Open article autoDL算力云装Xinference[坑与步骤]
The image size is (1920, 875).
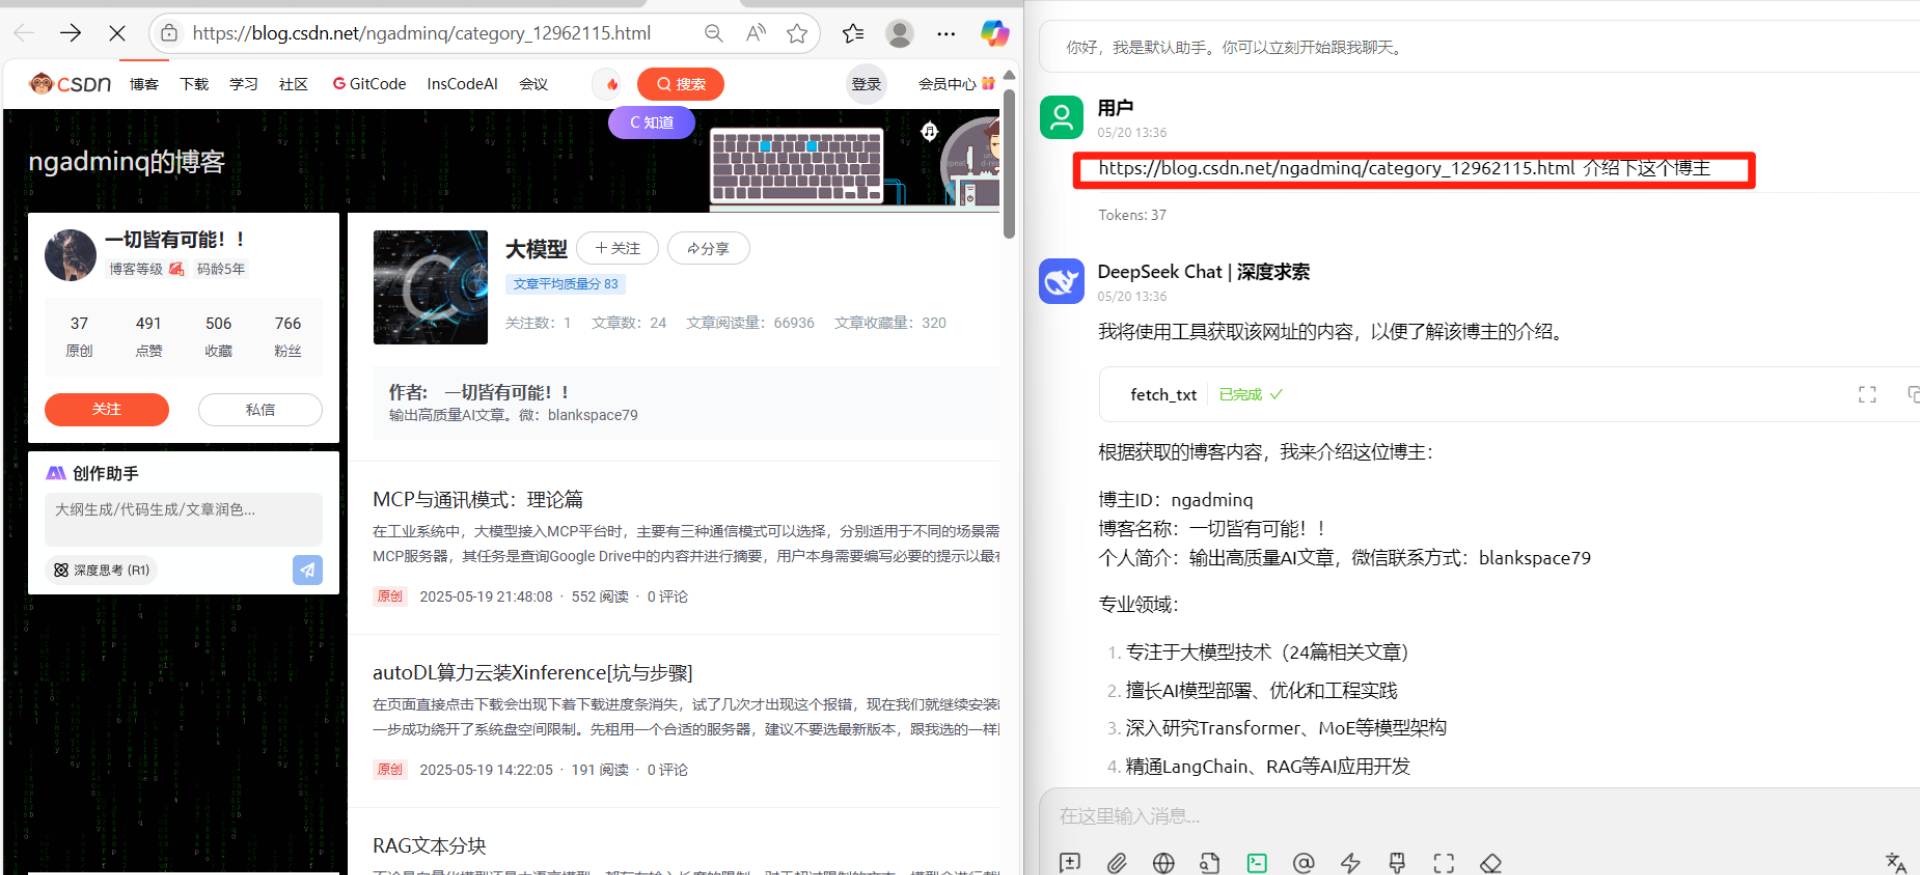(x=532, y=672)
